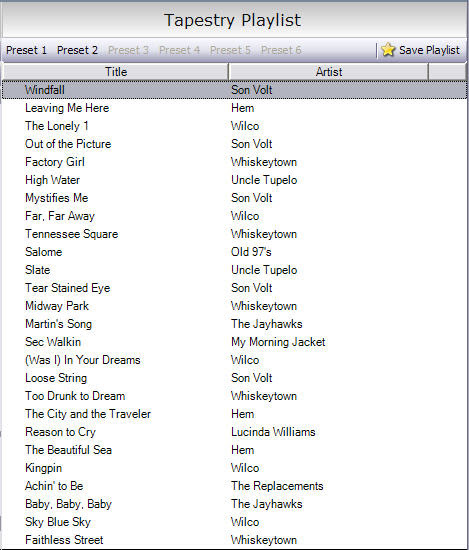Click the unlabeled column header after Artist
Image resolution: width=469 pixels, height=550 pixels.
(448, 72)
